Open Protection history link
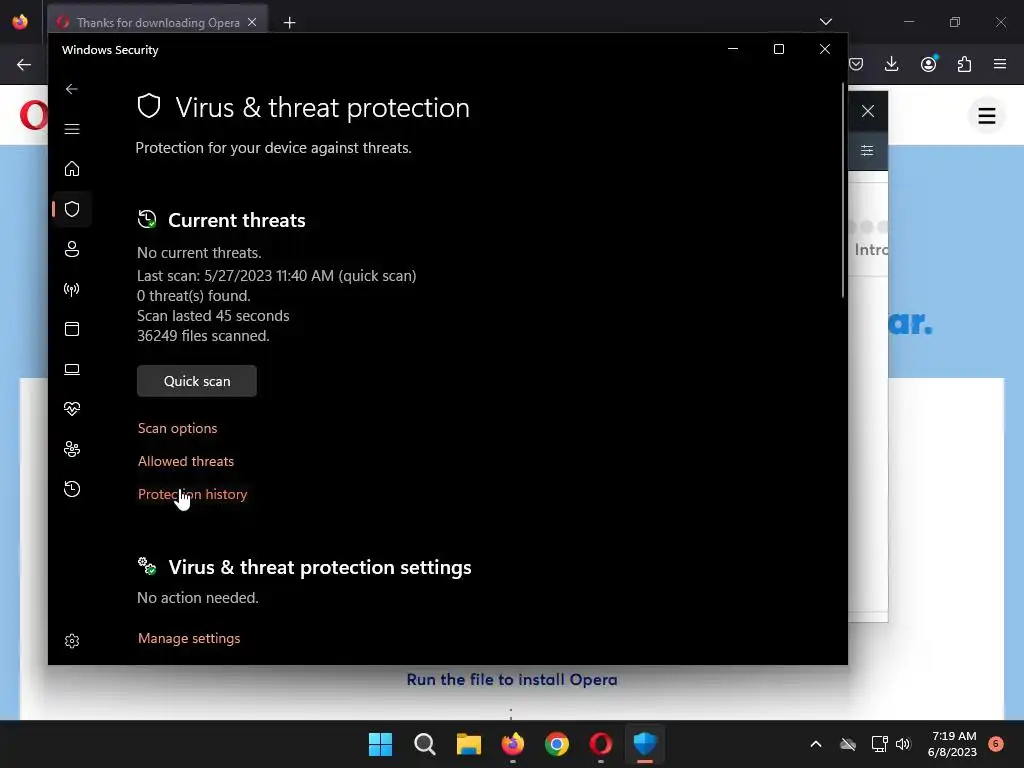 193,494
